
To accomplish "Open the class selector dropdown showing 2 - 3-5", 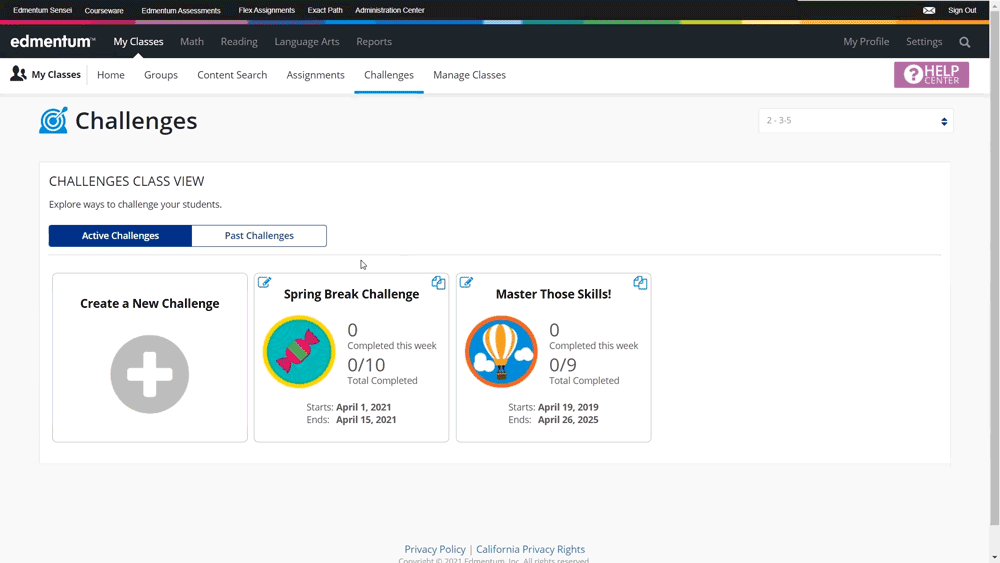I will tap(856, 121).
